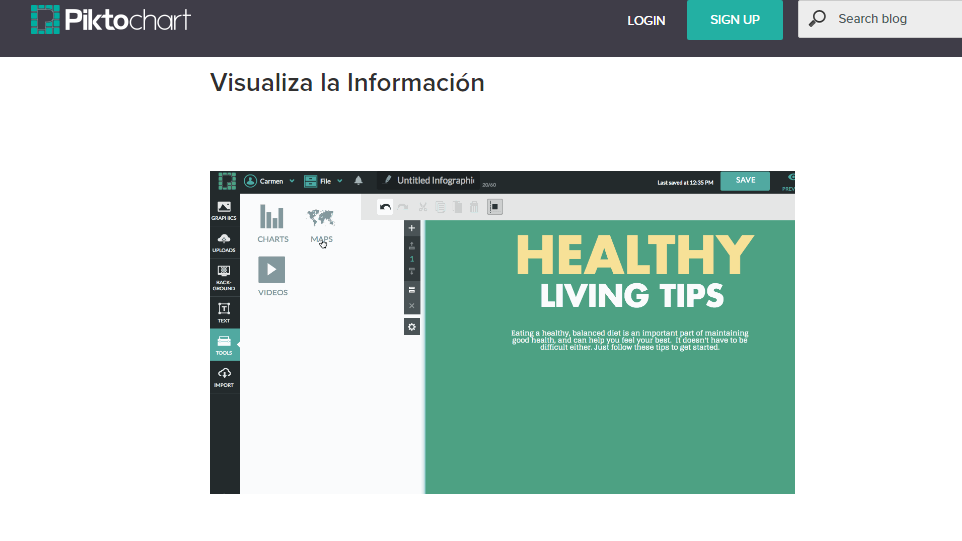Click the alignment tool icon
The width and height of the screenshot is (962, 541).
494,207
